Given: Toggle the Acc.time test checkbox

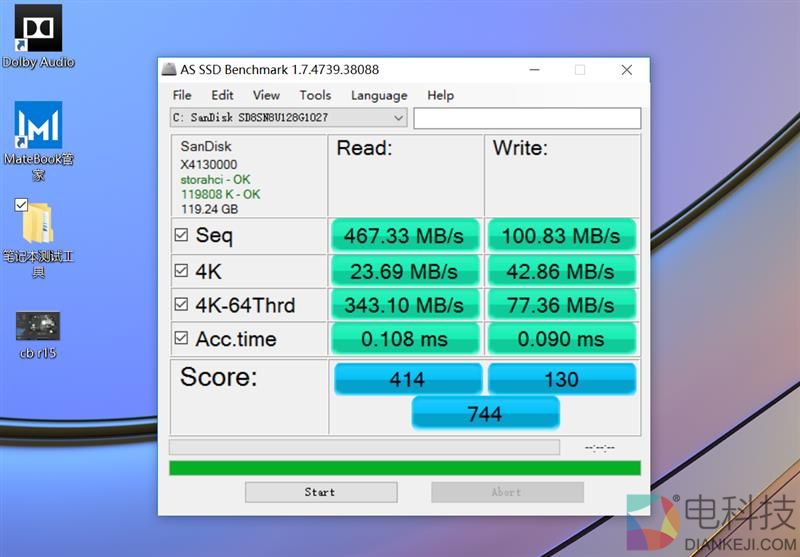Looking at the screenshot, I should pyautogui.click(x=181, y=339).
